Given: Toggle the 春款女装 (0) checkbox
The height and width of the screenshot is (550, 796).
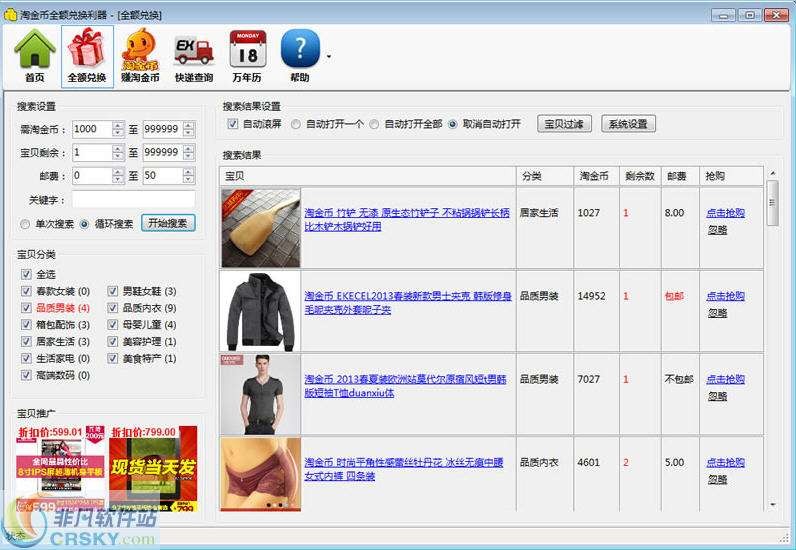Looking at the screenshot, I should click(26, 291).
